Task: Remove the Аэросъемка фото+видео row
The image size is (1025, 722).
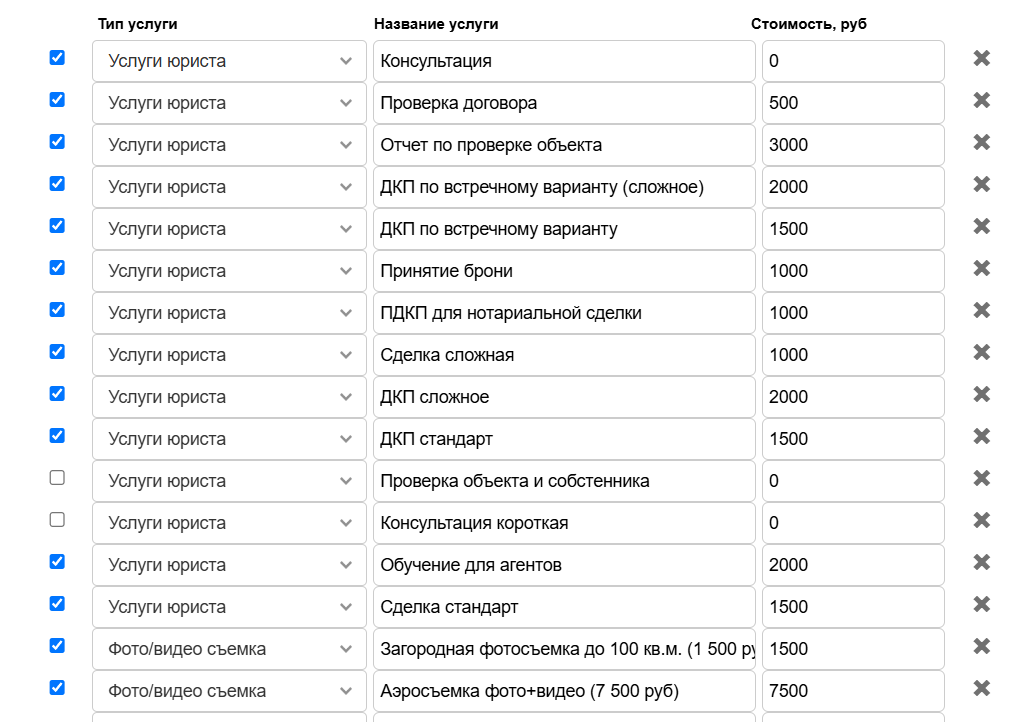Action: click(x=981, y=689)
